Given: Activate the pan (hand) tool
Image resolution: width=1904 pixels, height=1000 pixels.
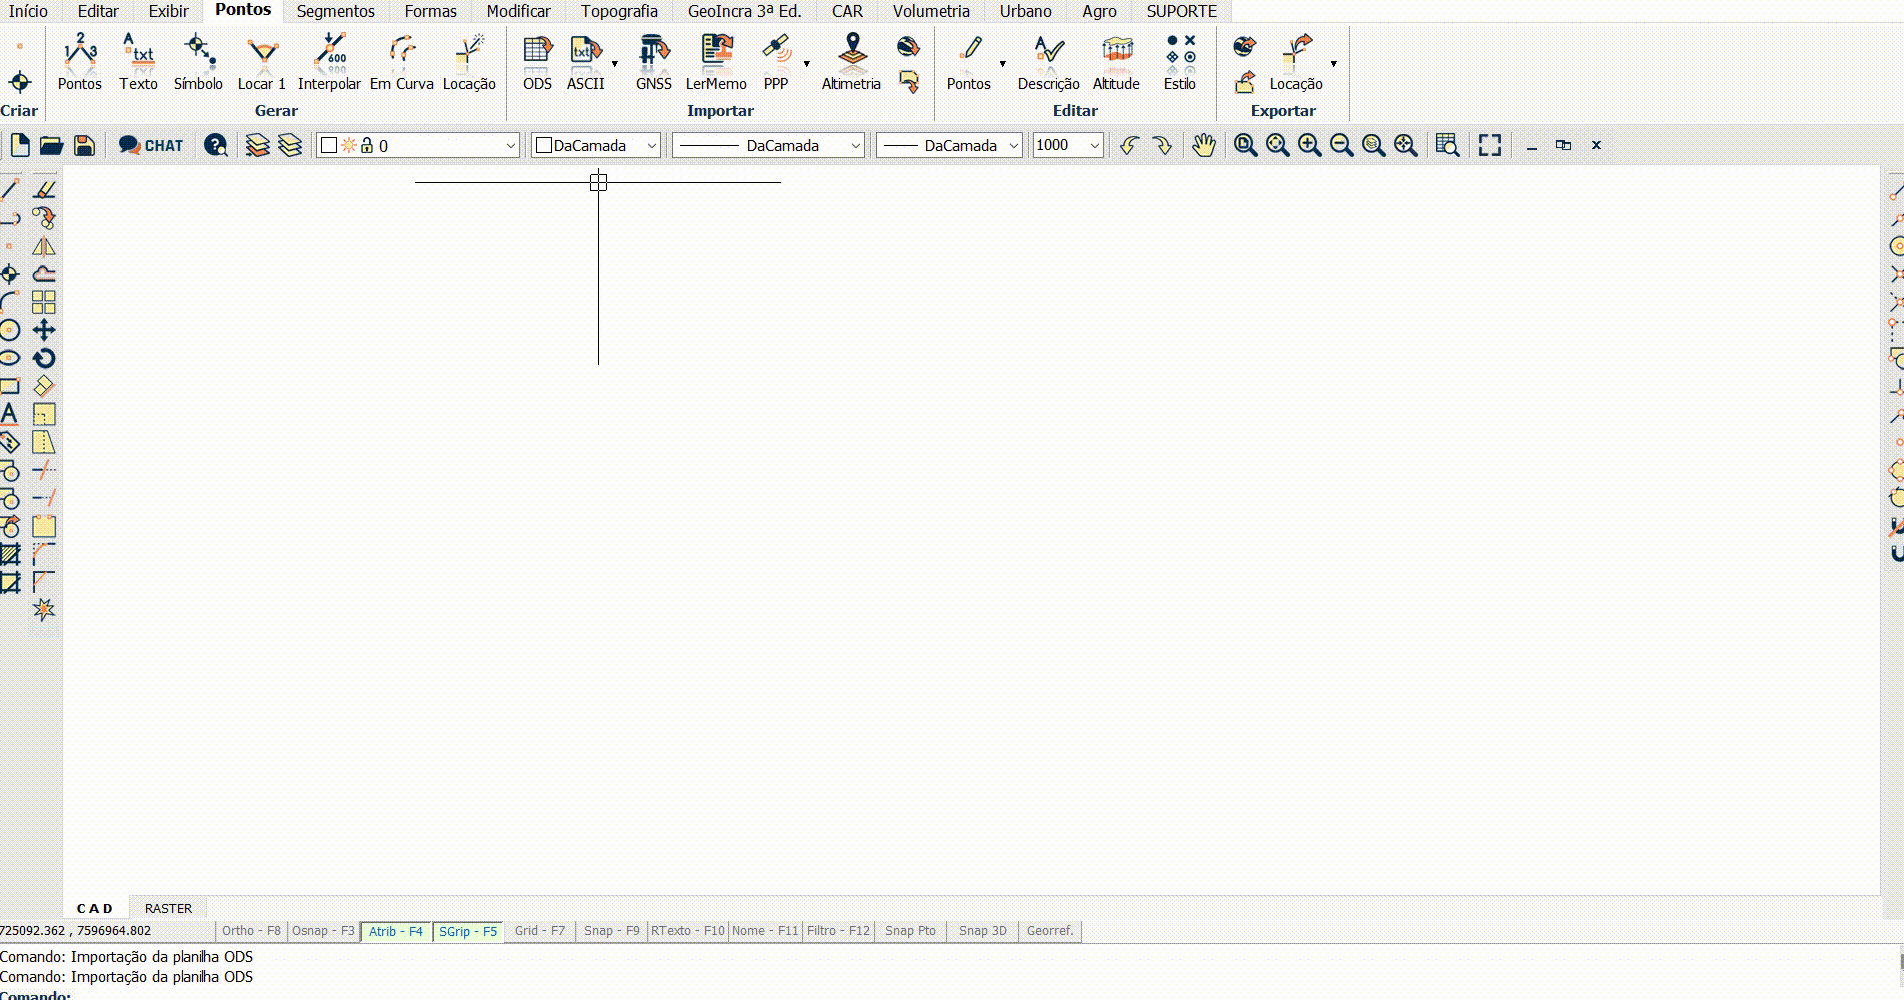Looking at the screenshot, I should coord(1203,145).
